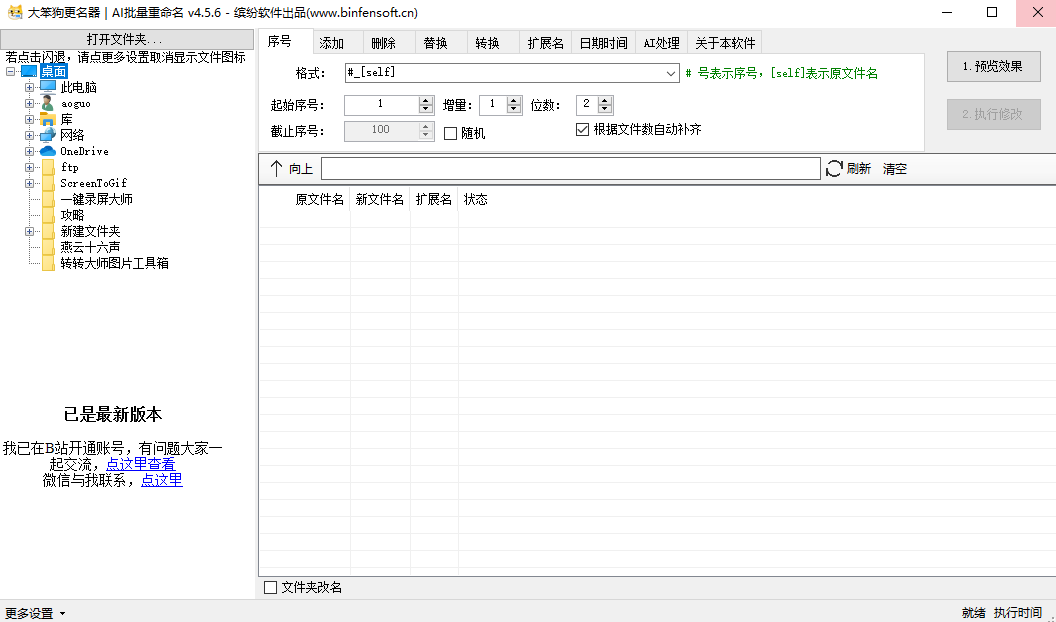Click the This PC computer icon
Viewport: 1056px width, 622px height.
pos(47,87)
